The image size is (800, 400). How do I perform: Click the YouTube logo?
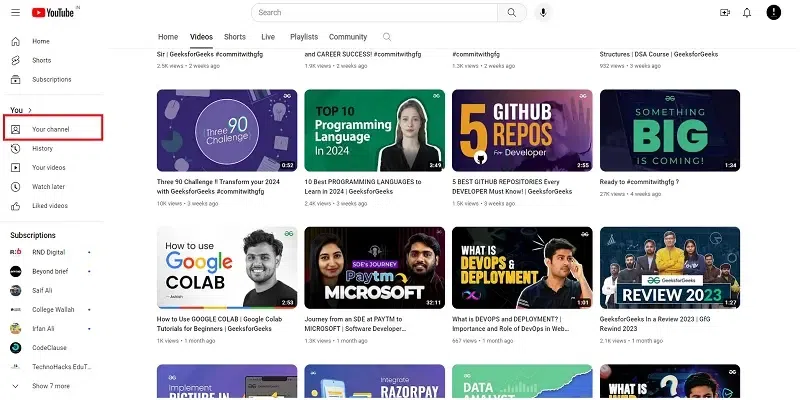[x=53, y=13]
